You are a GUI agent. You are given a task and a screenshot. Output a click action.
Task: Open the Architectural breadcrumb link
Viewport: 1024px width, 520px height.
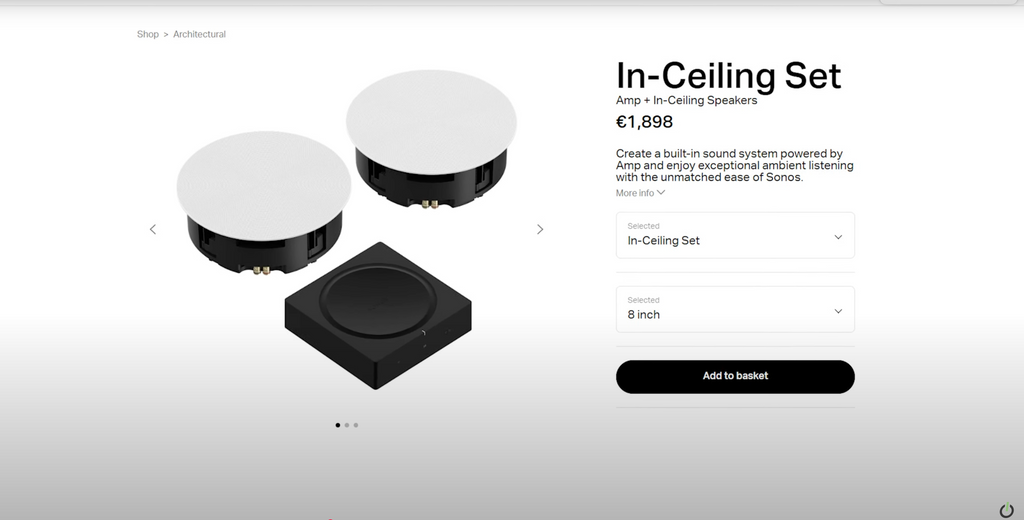[x=199, y=34]
